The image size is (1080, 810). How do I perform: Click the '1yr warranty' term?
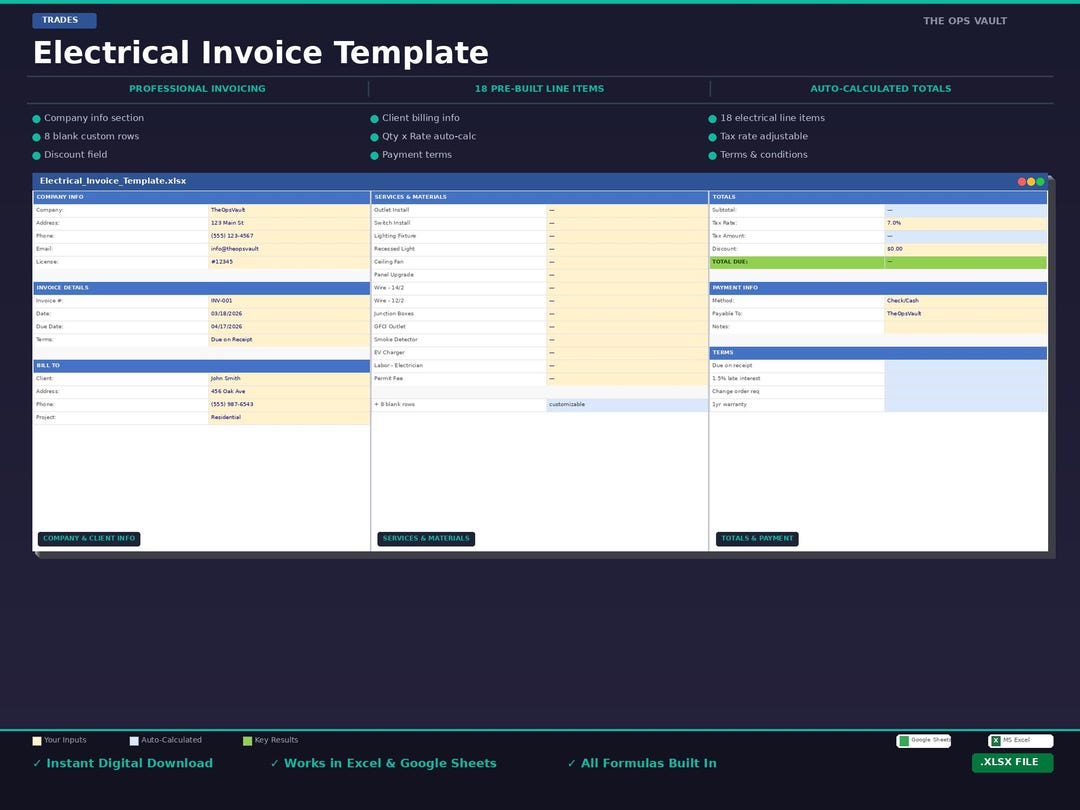tap(729, 405)
